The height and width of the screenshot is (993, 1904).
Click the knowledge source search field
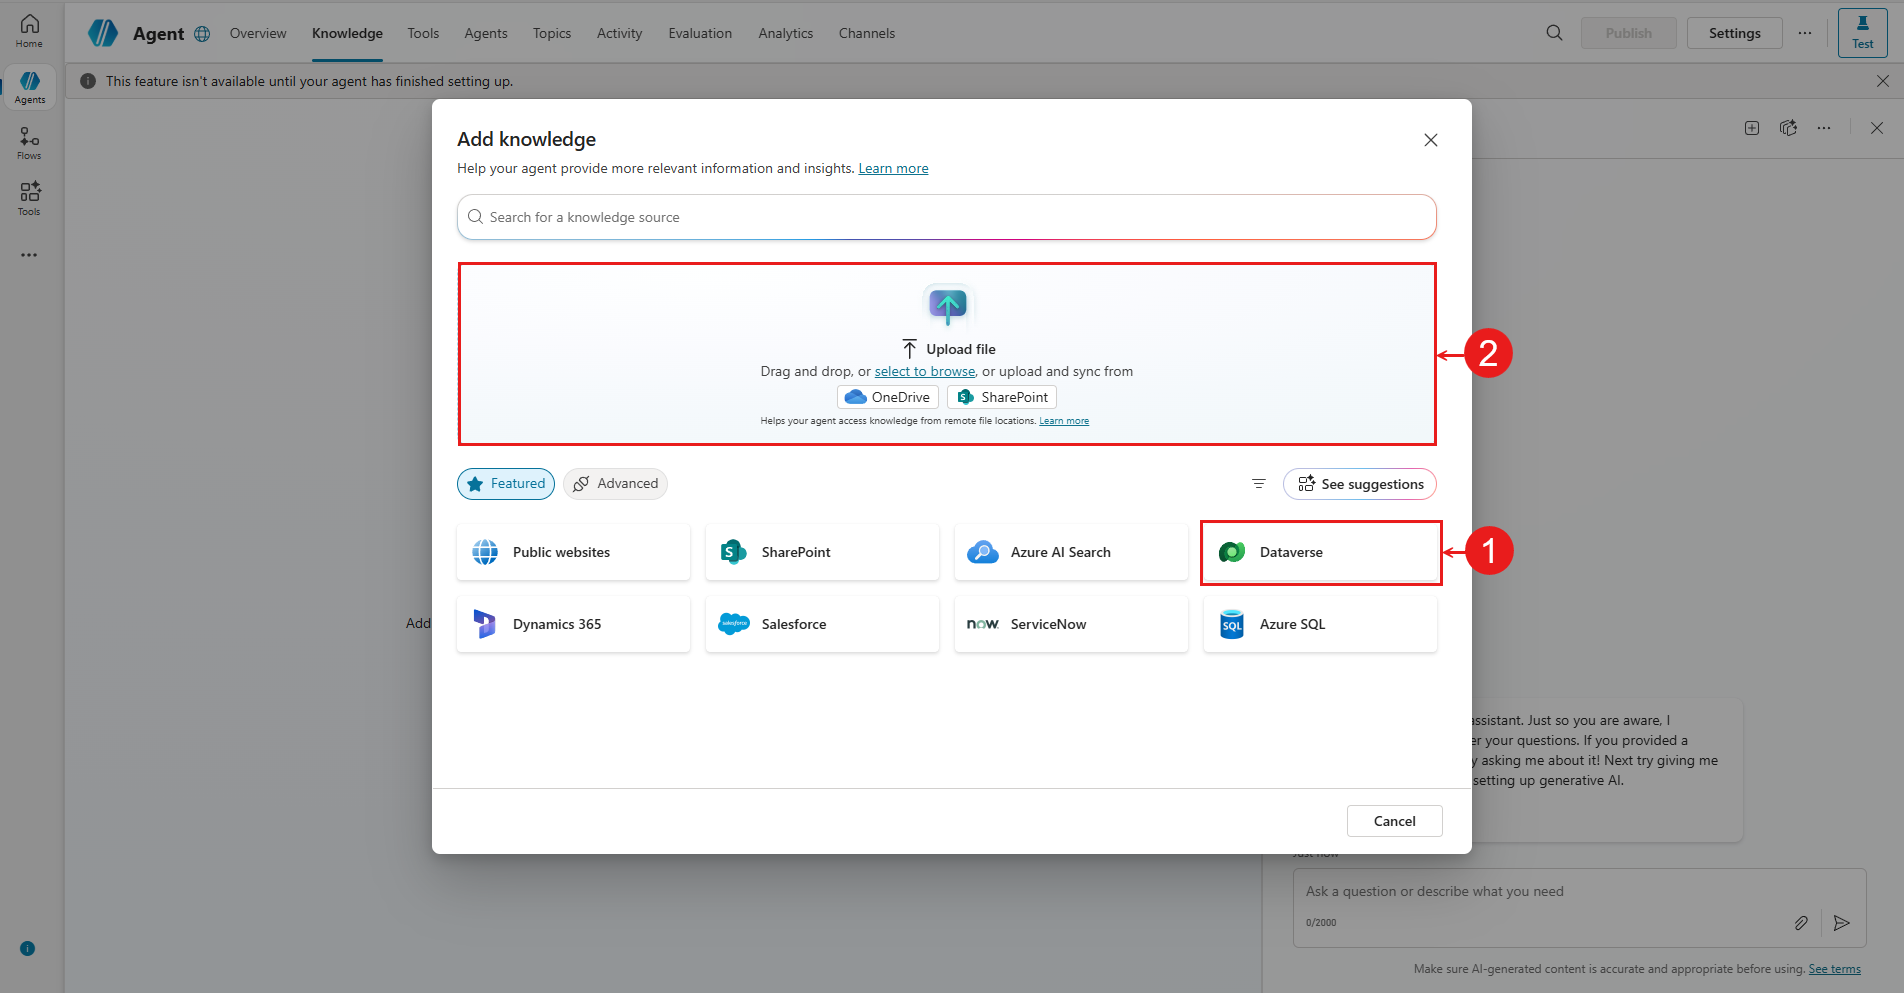947,217
